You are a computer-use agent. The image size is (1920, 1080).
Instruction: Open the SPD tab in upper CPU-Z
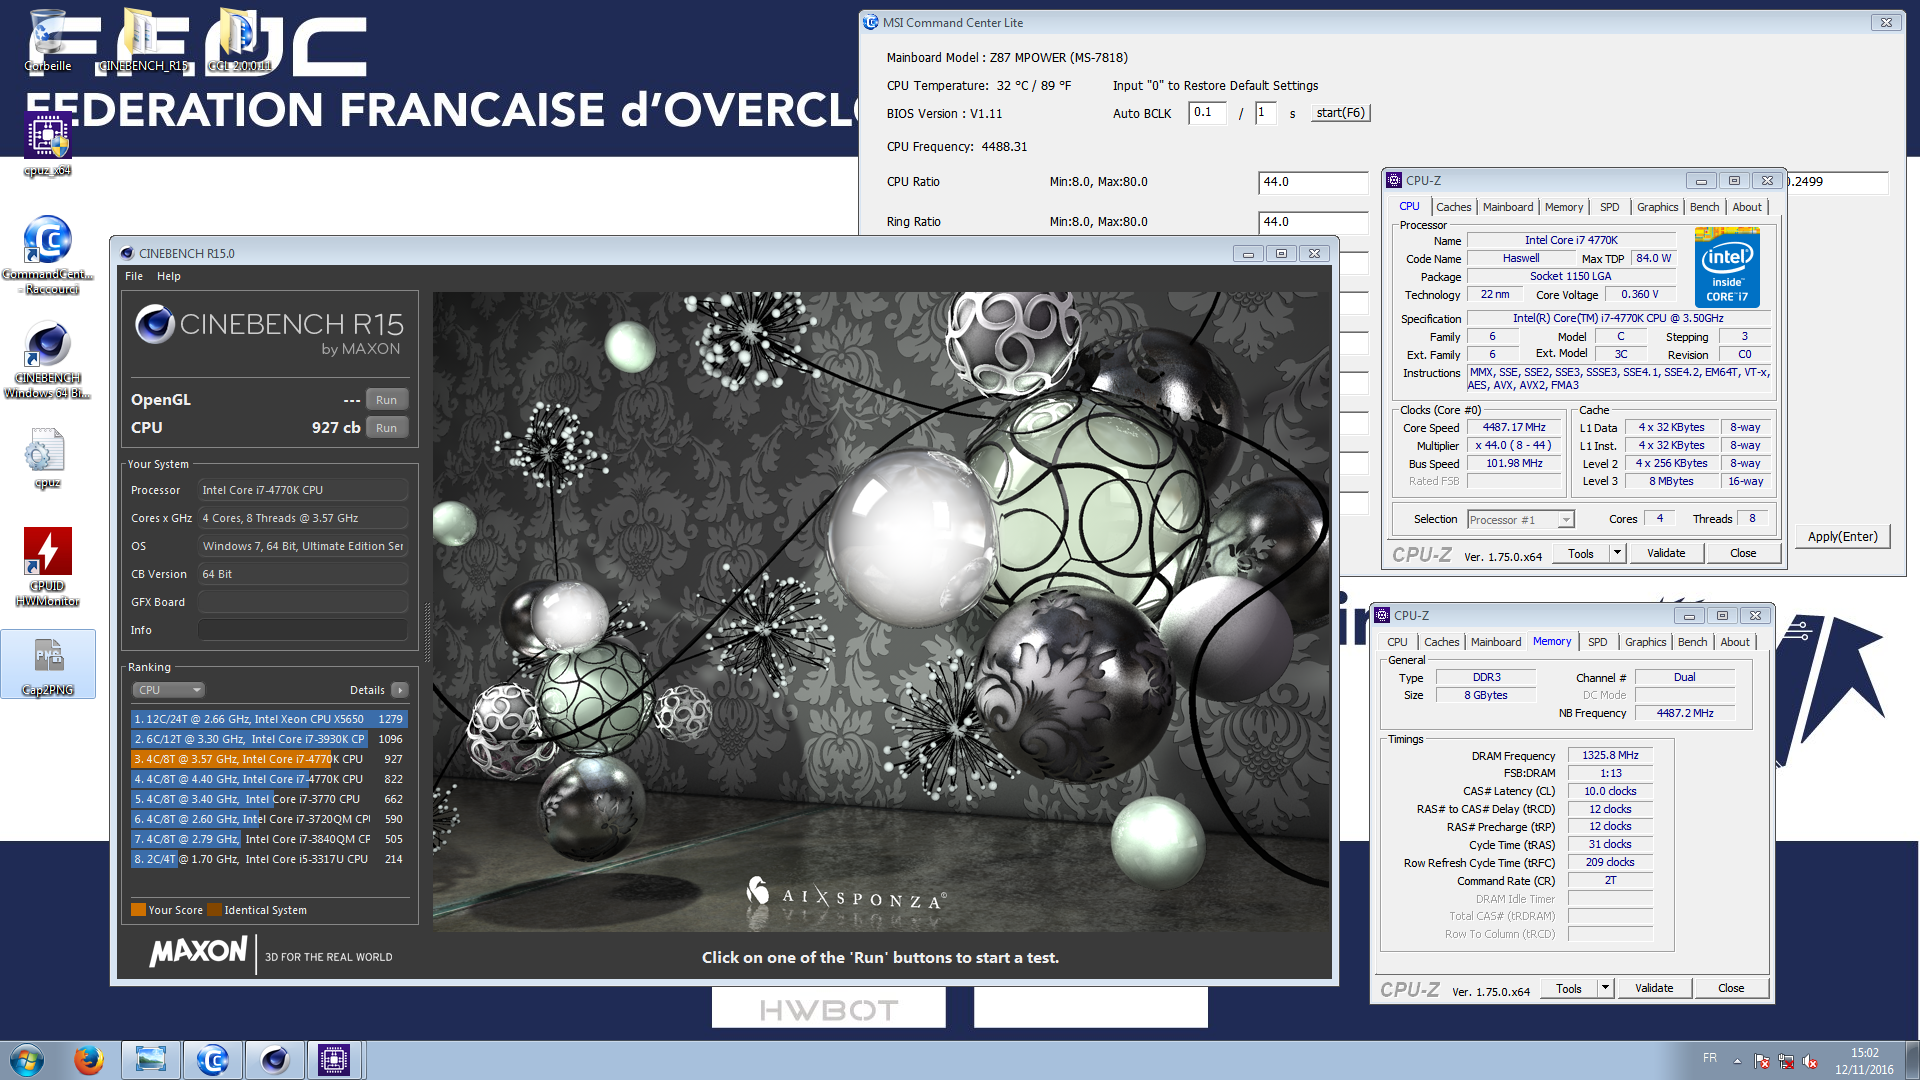1610,207
